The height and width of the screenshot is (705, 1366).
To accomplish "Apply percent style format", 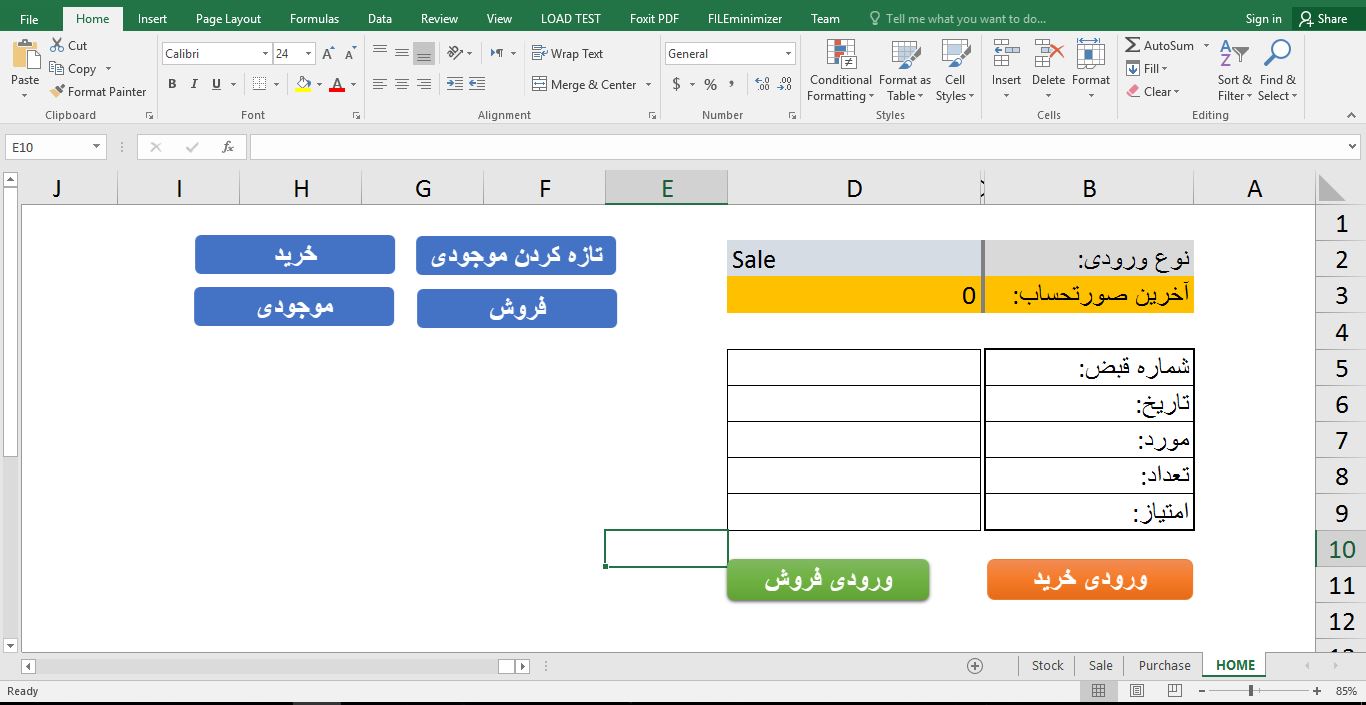I will 710,84.
